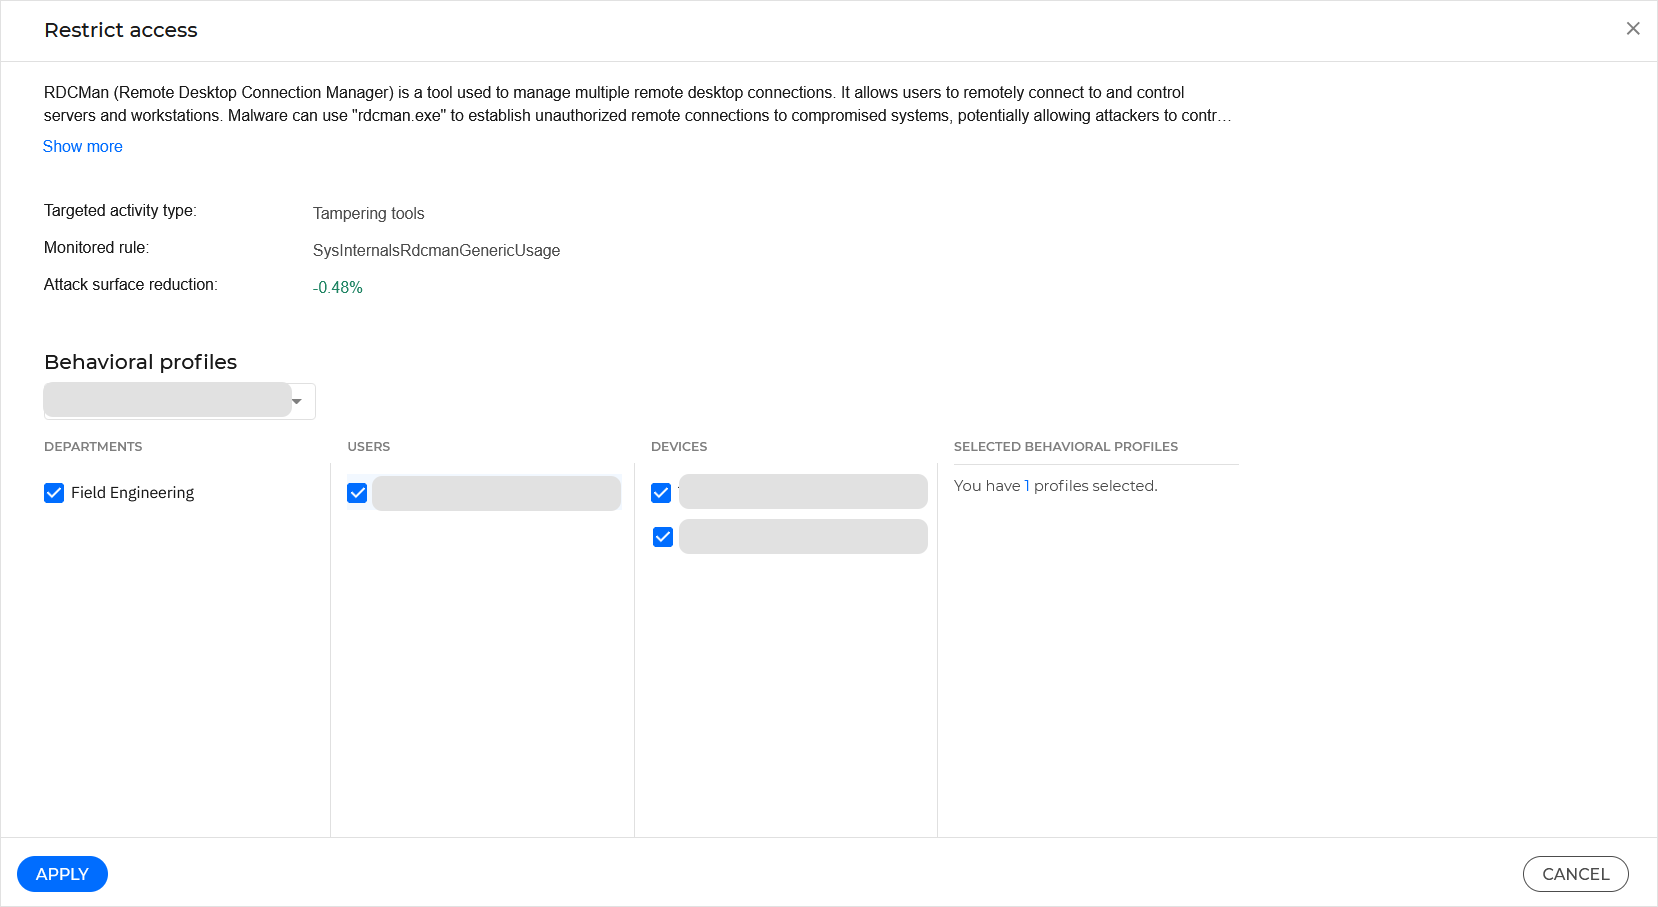The image size is (1658, 907).
Task: Expand the description with Show more
Action: pos(82,146)
